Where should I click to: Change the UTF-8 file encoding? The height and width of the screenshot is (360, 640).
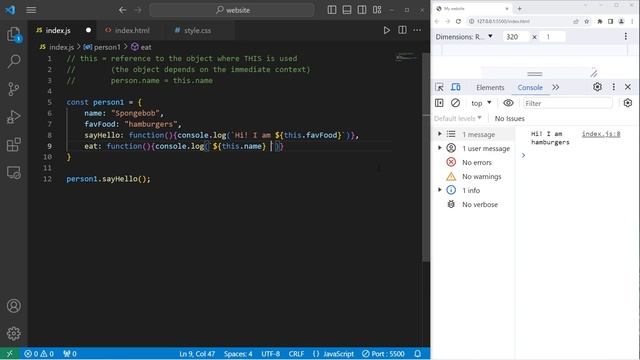(x=270, y=354)
